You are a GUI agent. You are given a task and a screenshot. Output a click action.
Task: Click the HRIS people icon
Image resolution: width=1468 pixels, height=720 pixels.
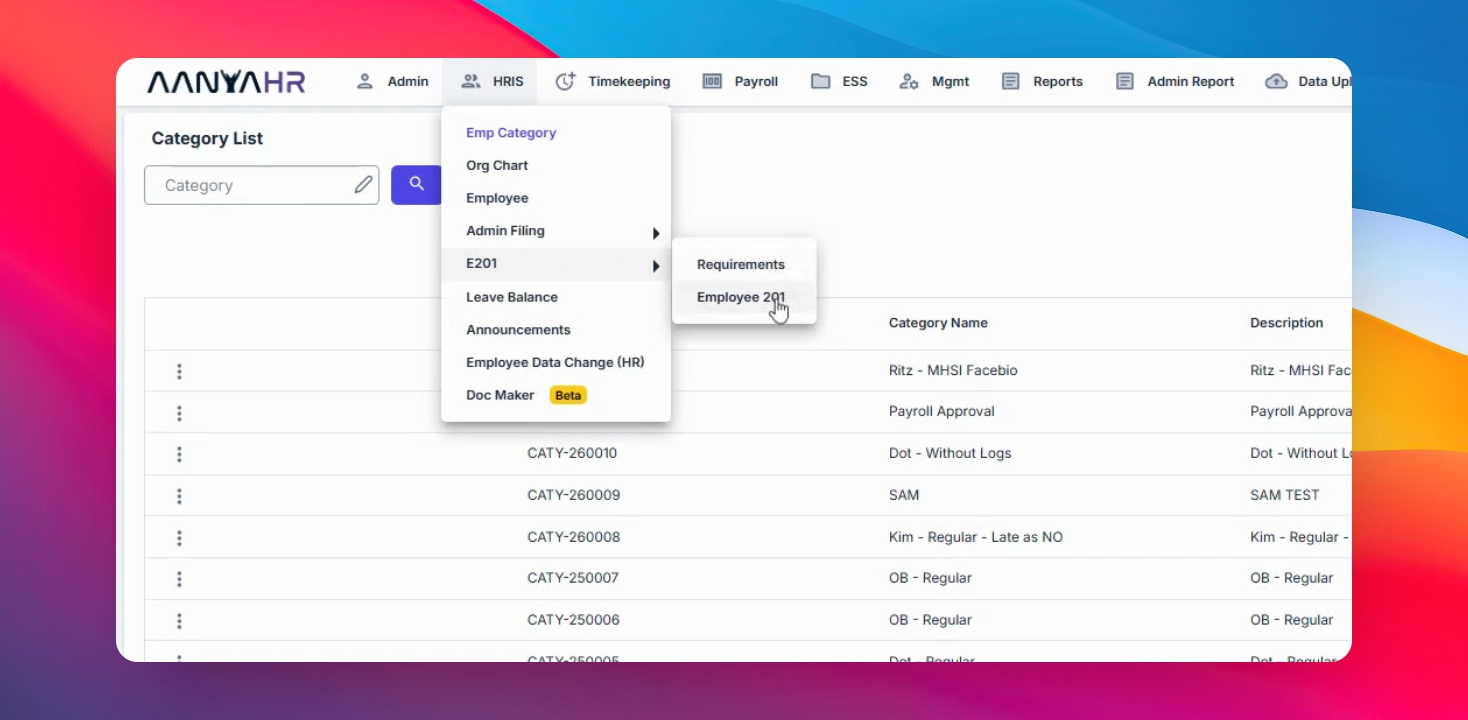click(471, 82)
